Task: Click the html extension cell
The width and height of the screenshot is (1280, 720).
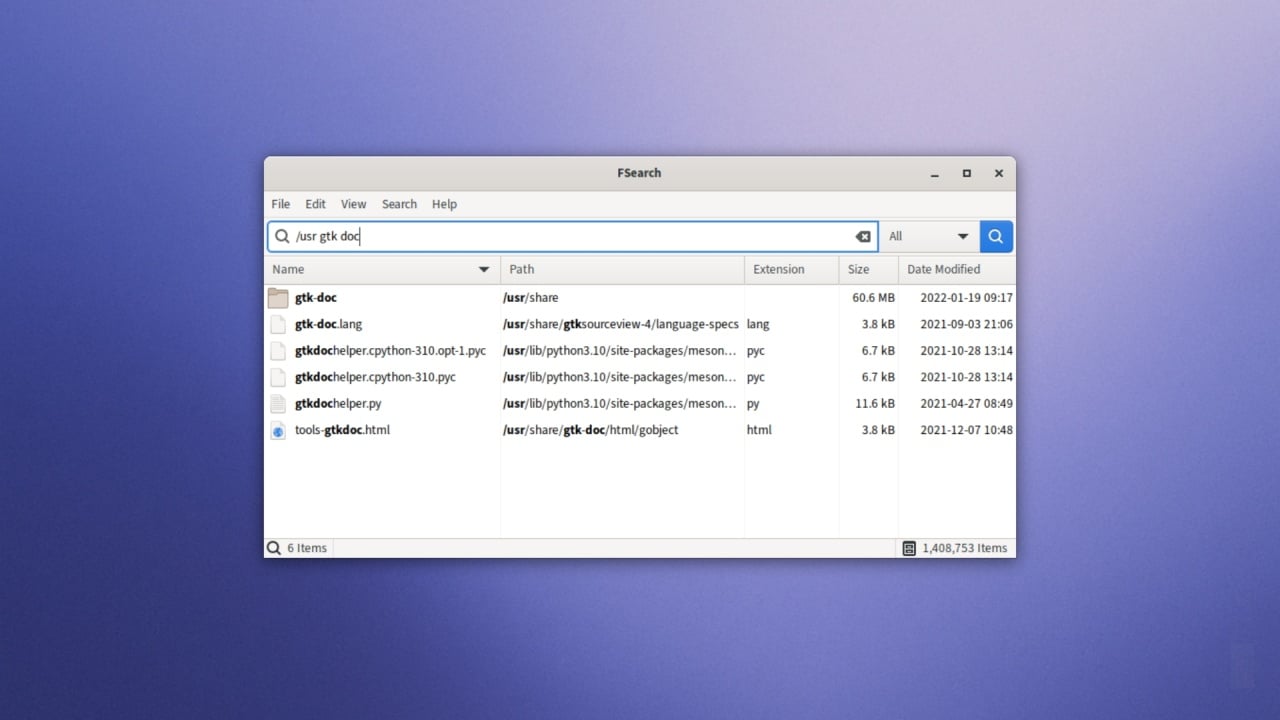Action: (759, 430)
